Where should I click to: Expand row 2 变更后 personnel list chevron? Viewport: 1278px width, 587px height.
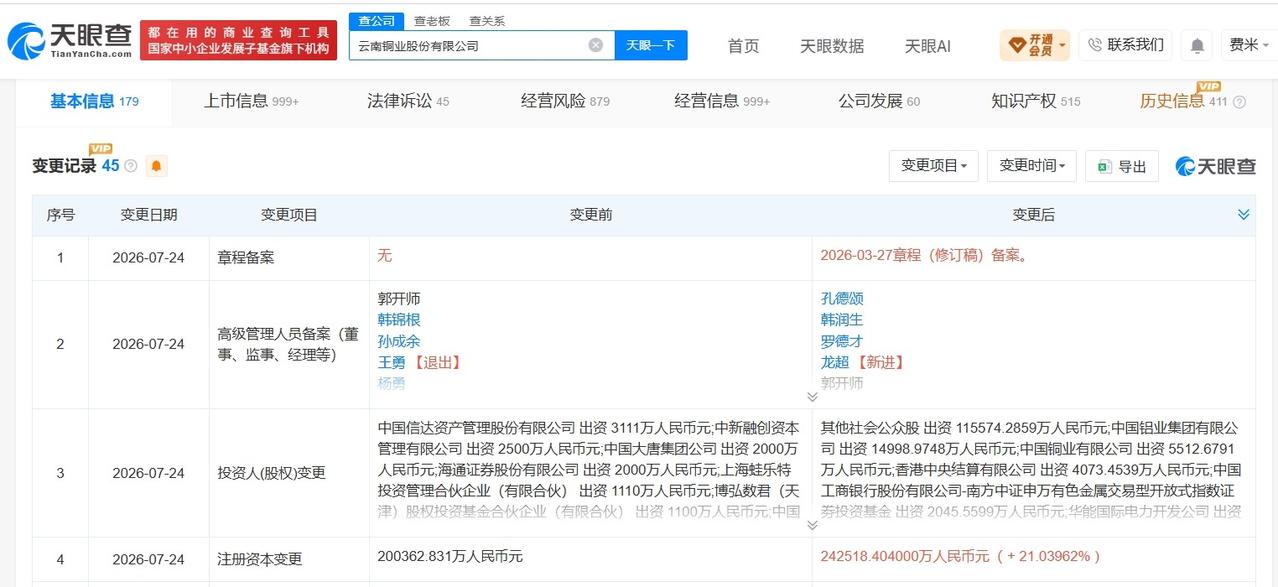[812, 397]
